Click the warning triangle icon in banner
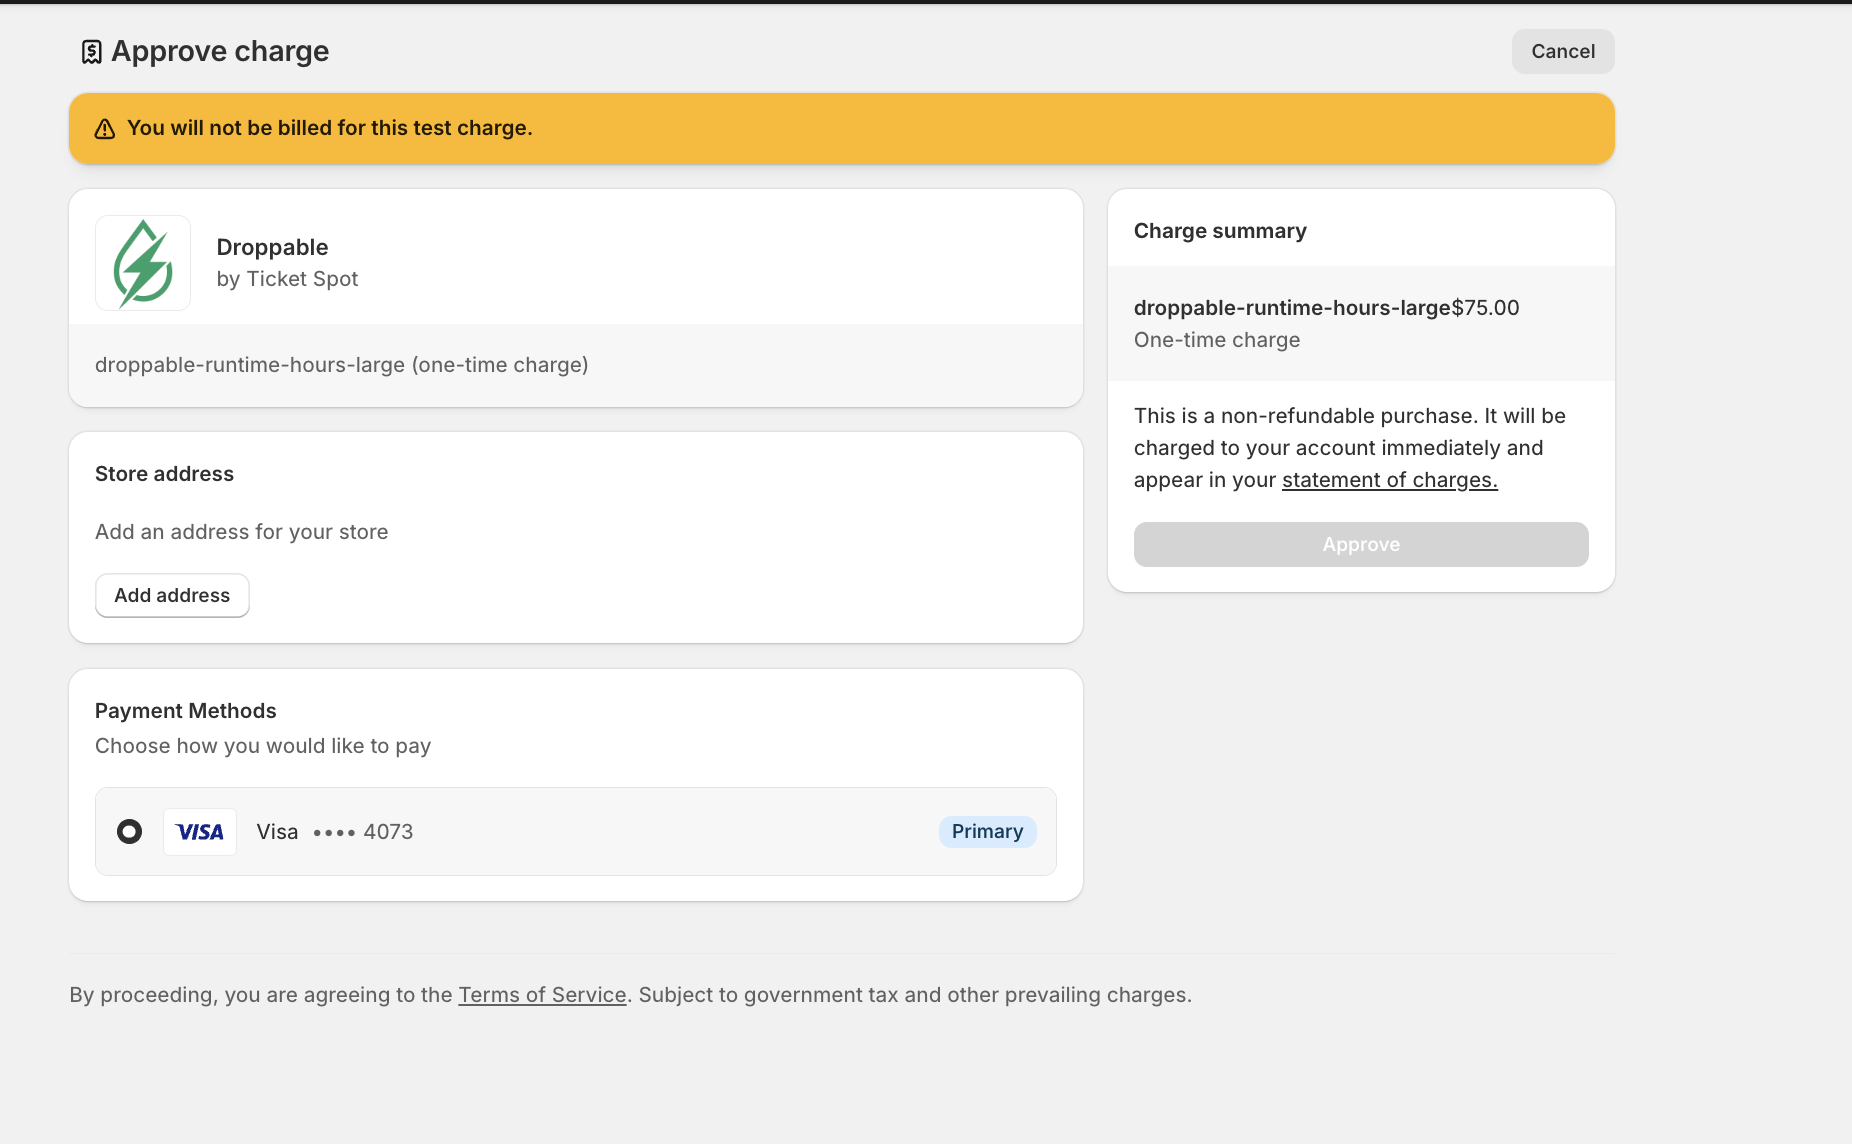 point(105,129)
